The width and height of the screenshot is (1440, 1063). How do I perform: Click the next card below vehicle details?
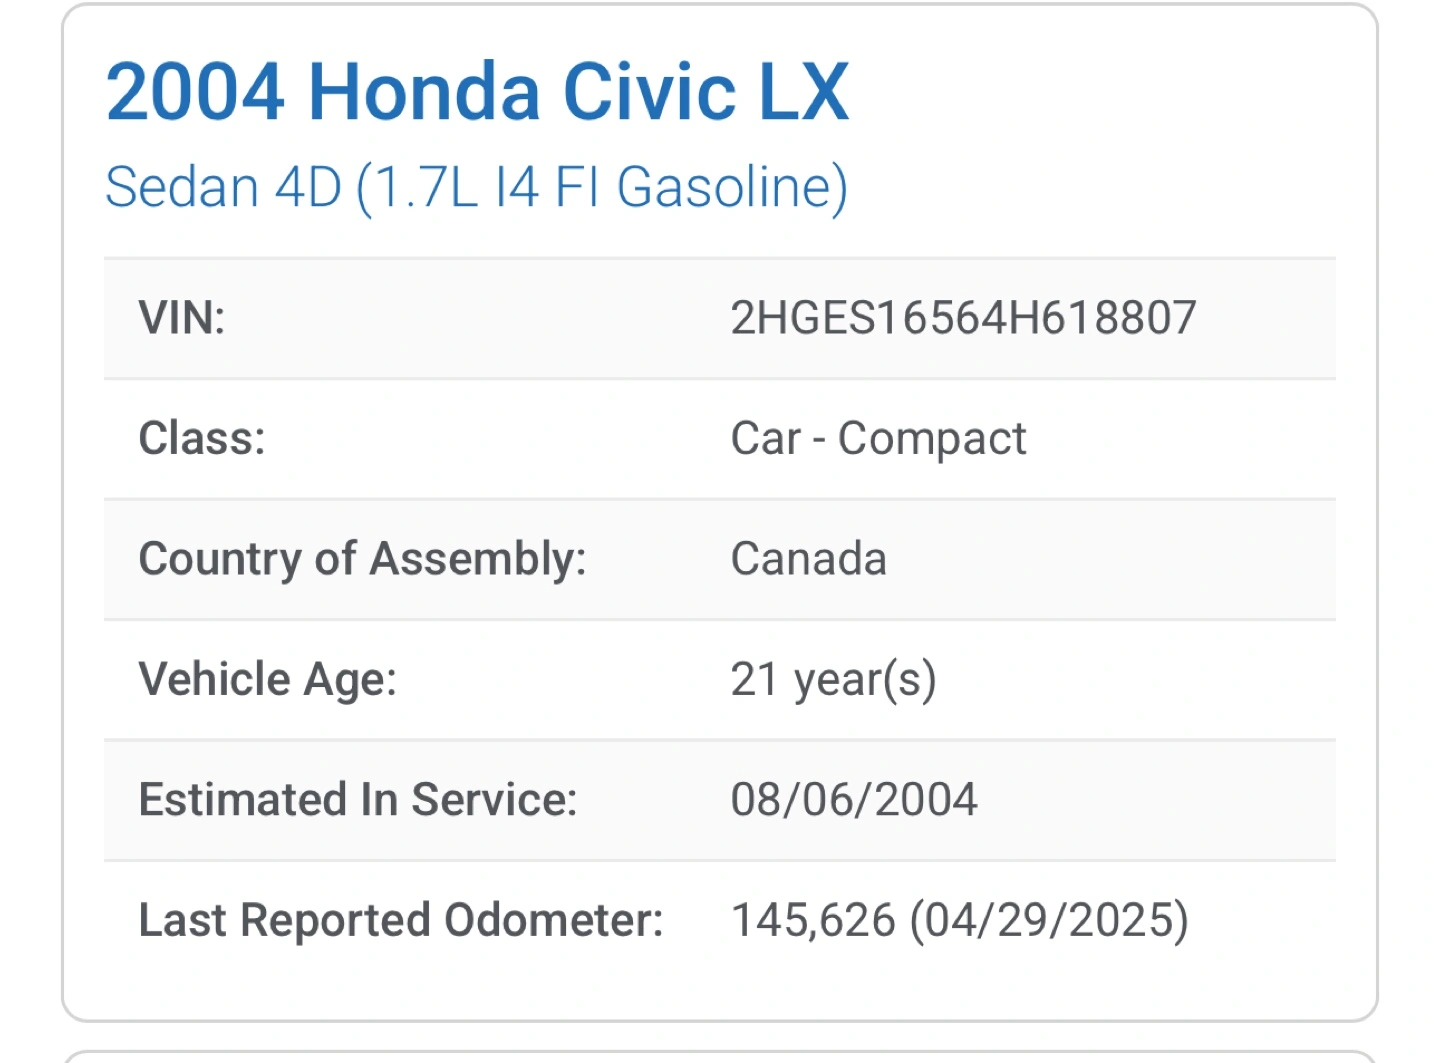click(720, 1056)
